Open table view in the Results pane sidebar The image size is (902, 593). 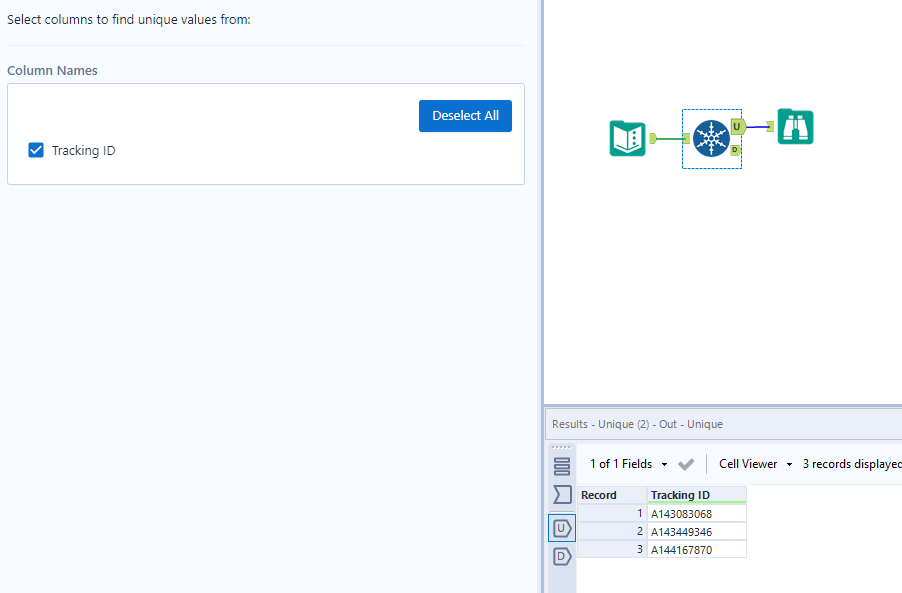(x=562, y=466)
